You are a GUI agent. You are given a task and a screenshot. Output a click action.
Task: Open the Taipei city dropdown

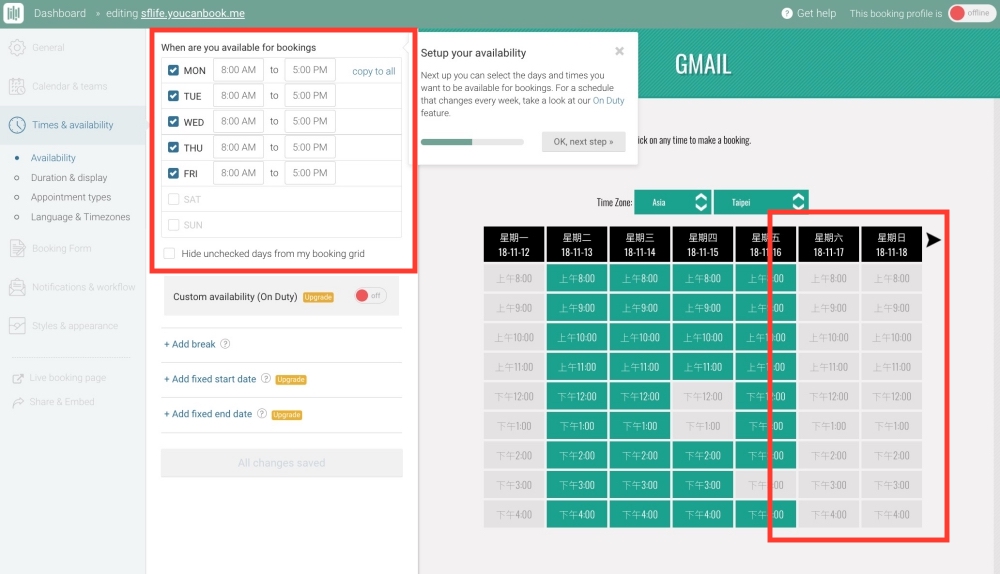(x=761, y=202)
